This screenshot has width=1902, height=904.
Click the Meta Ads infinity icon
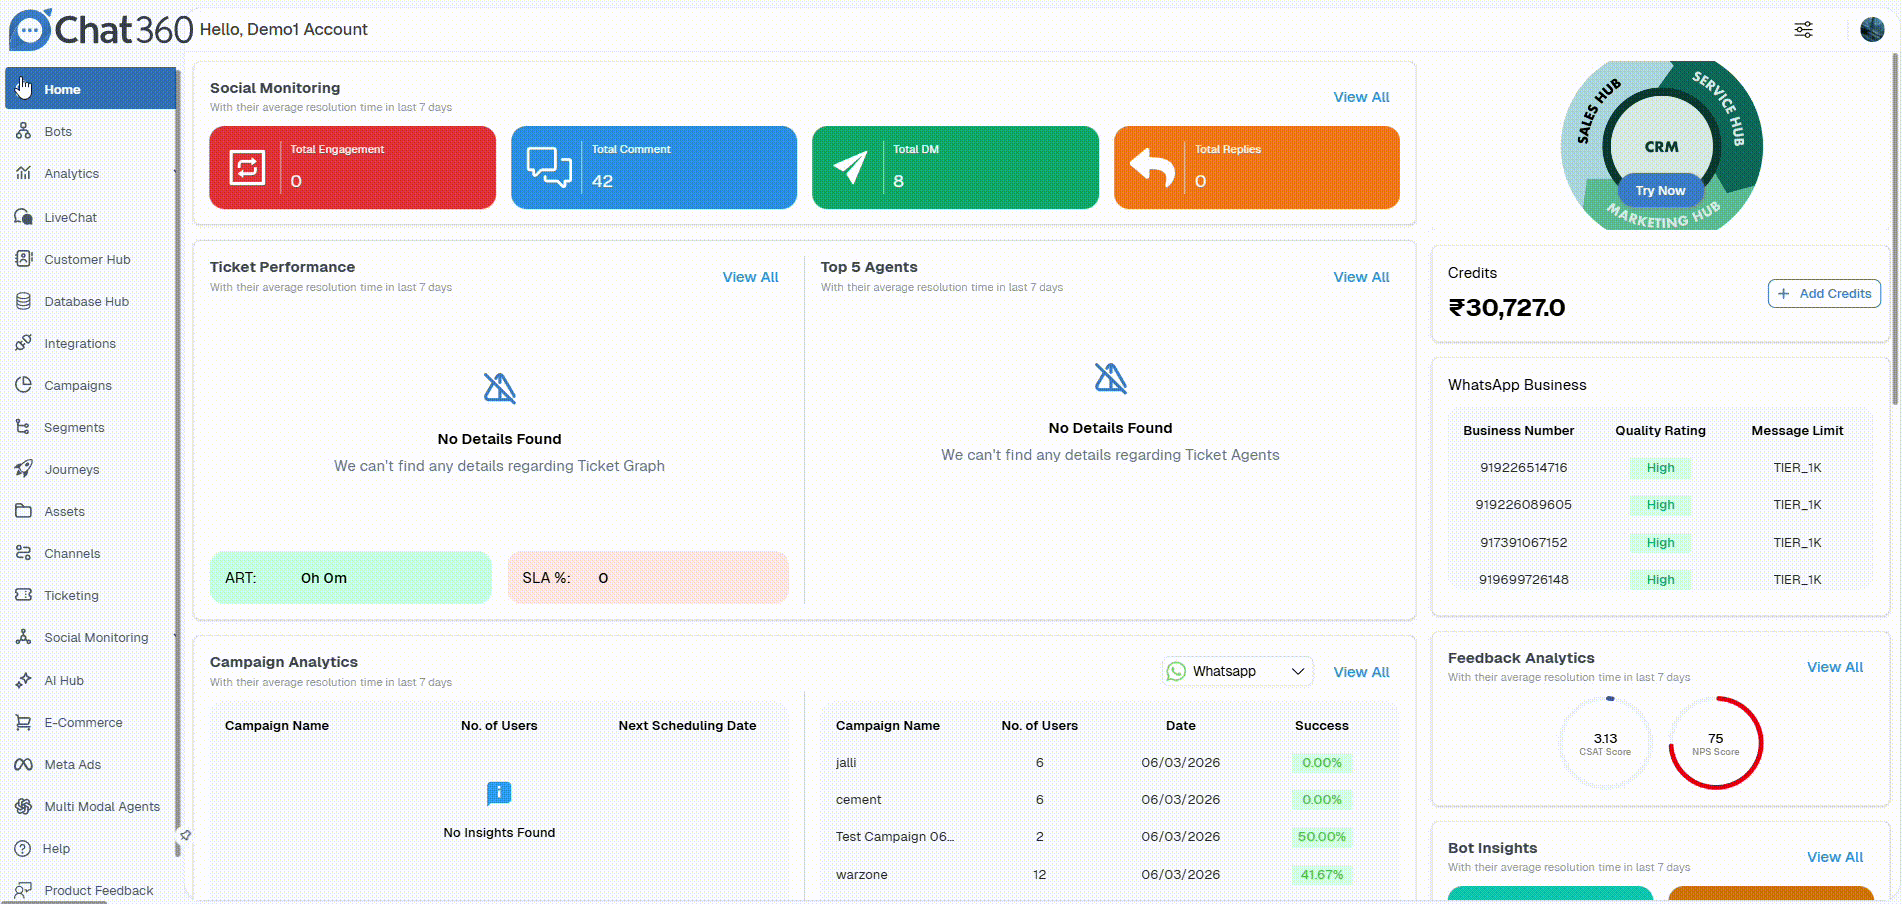23,764
